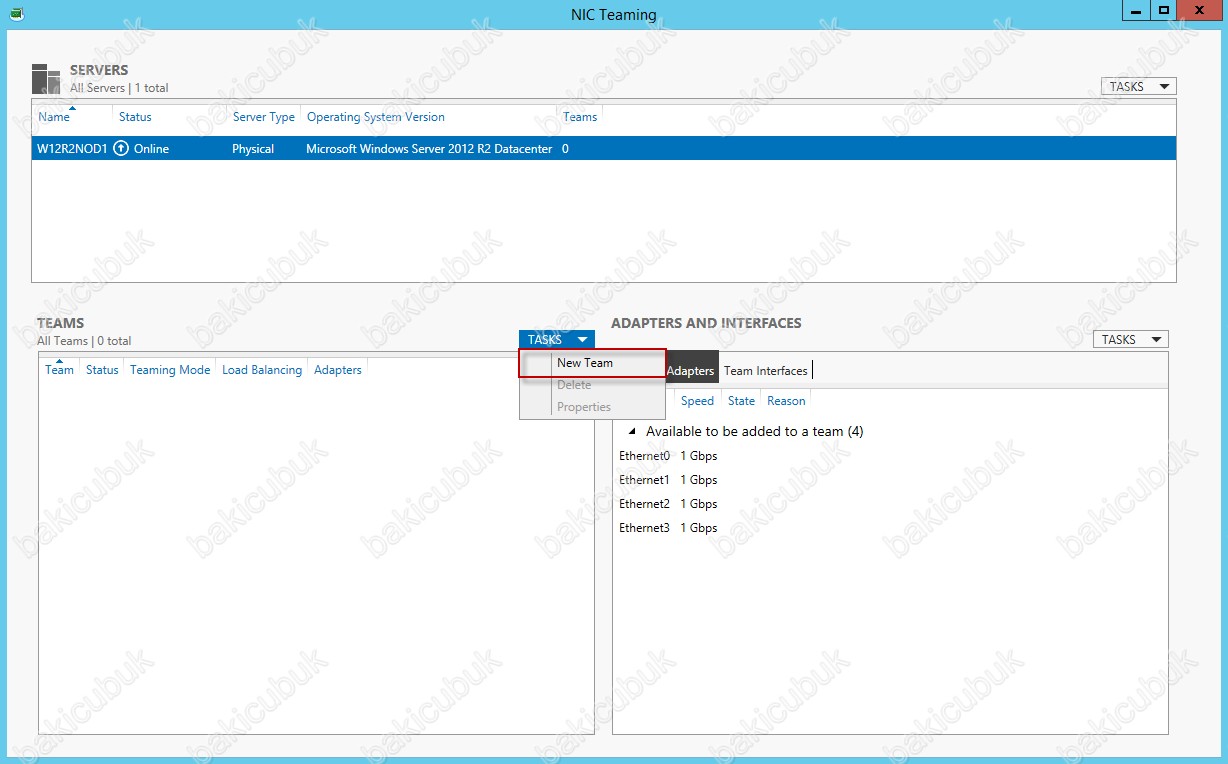
Task: Open the Servers TASKS dropdown
Action: [1138, 87]
